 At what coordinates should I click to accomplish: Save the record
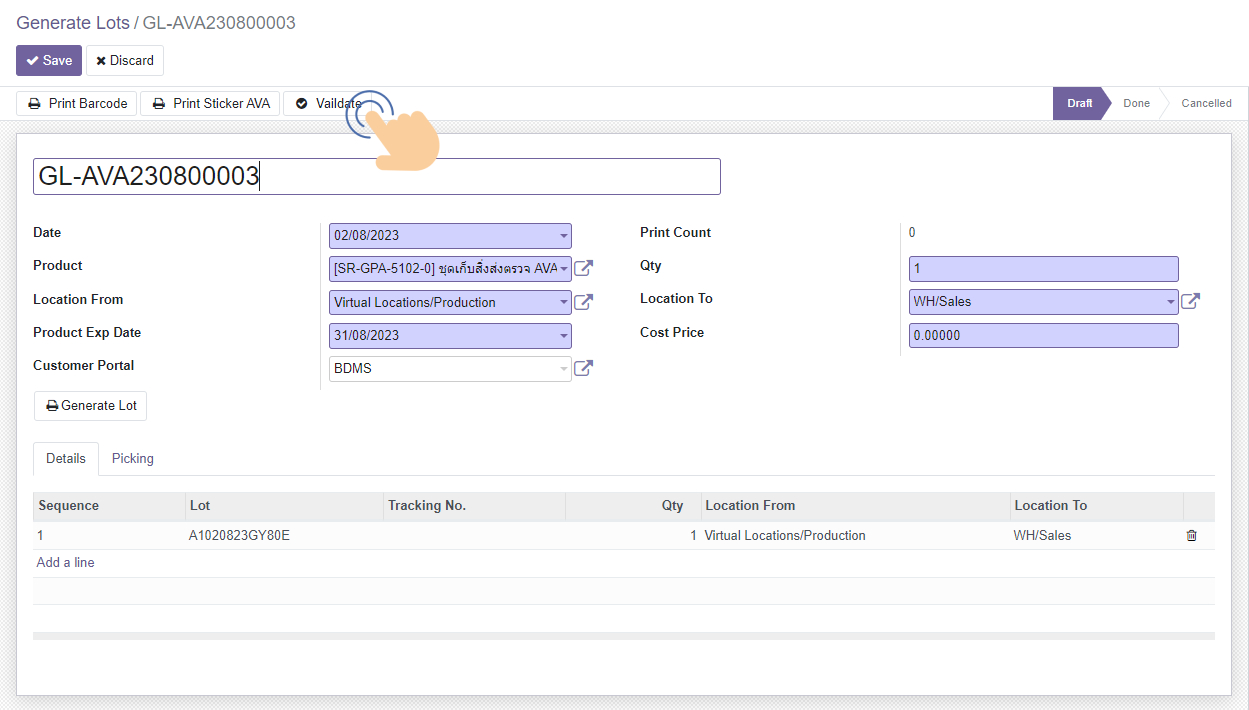click(49, 61)
